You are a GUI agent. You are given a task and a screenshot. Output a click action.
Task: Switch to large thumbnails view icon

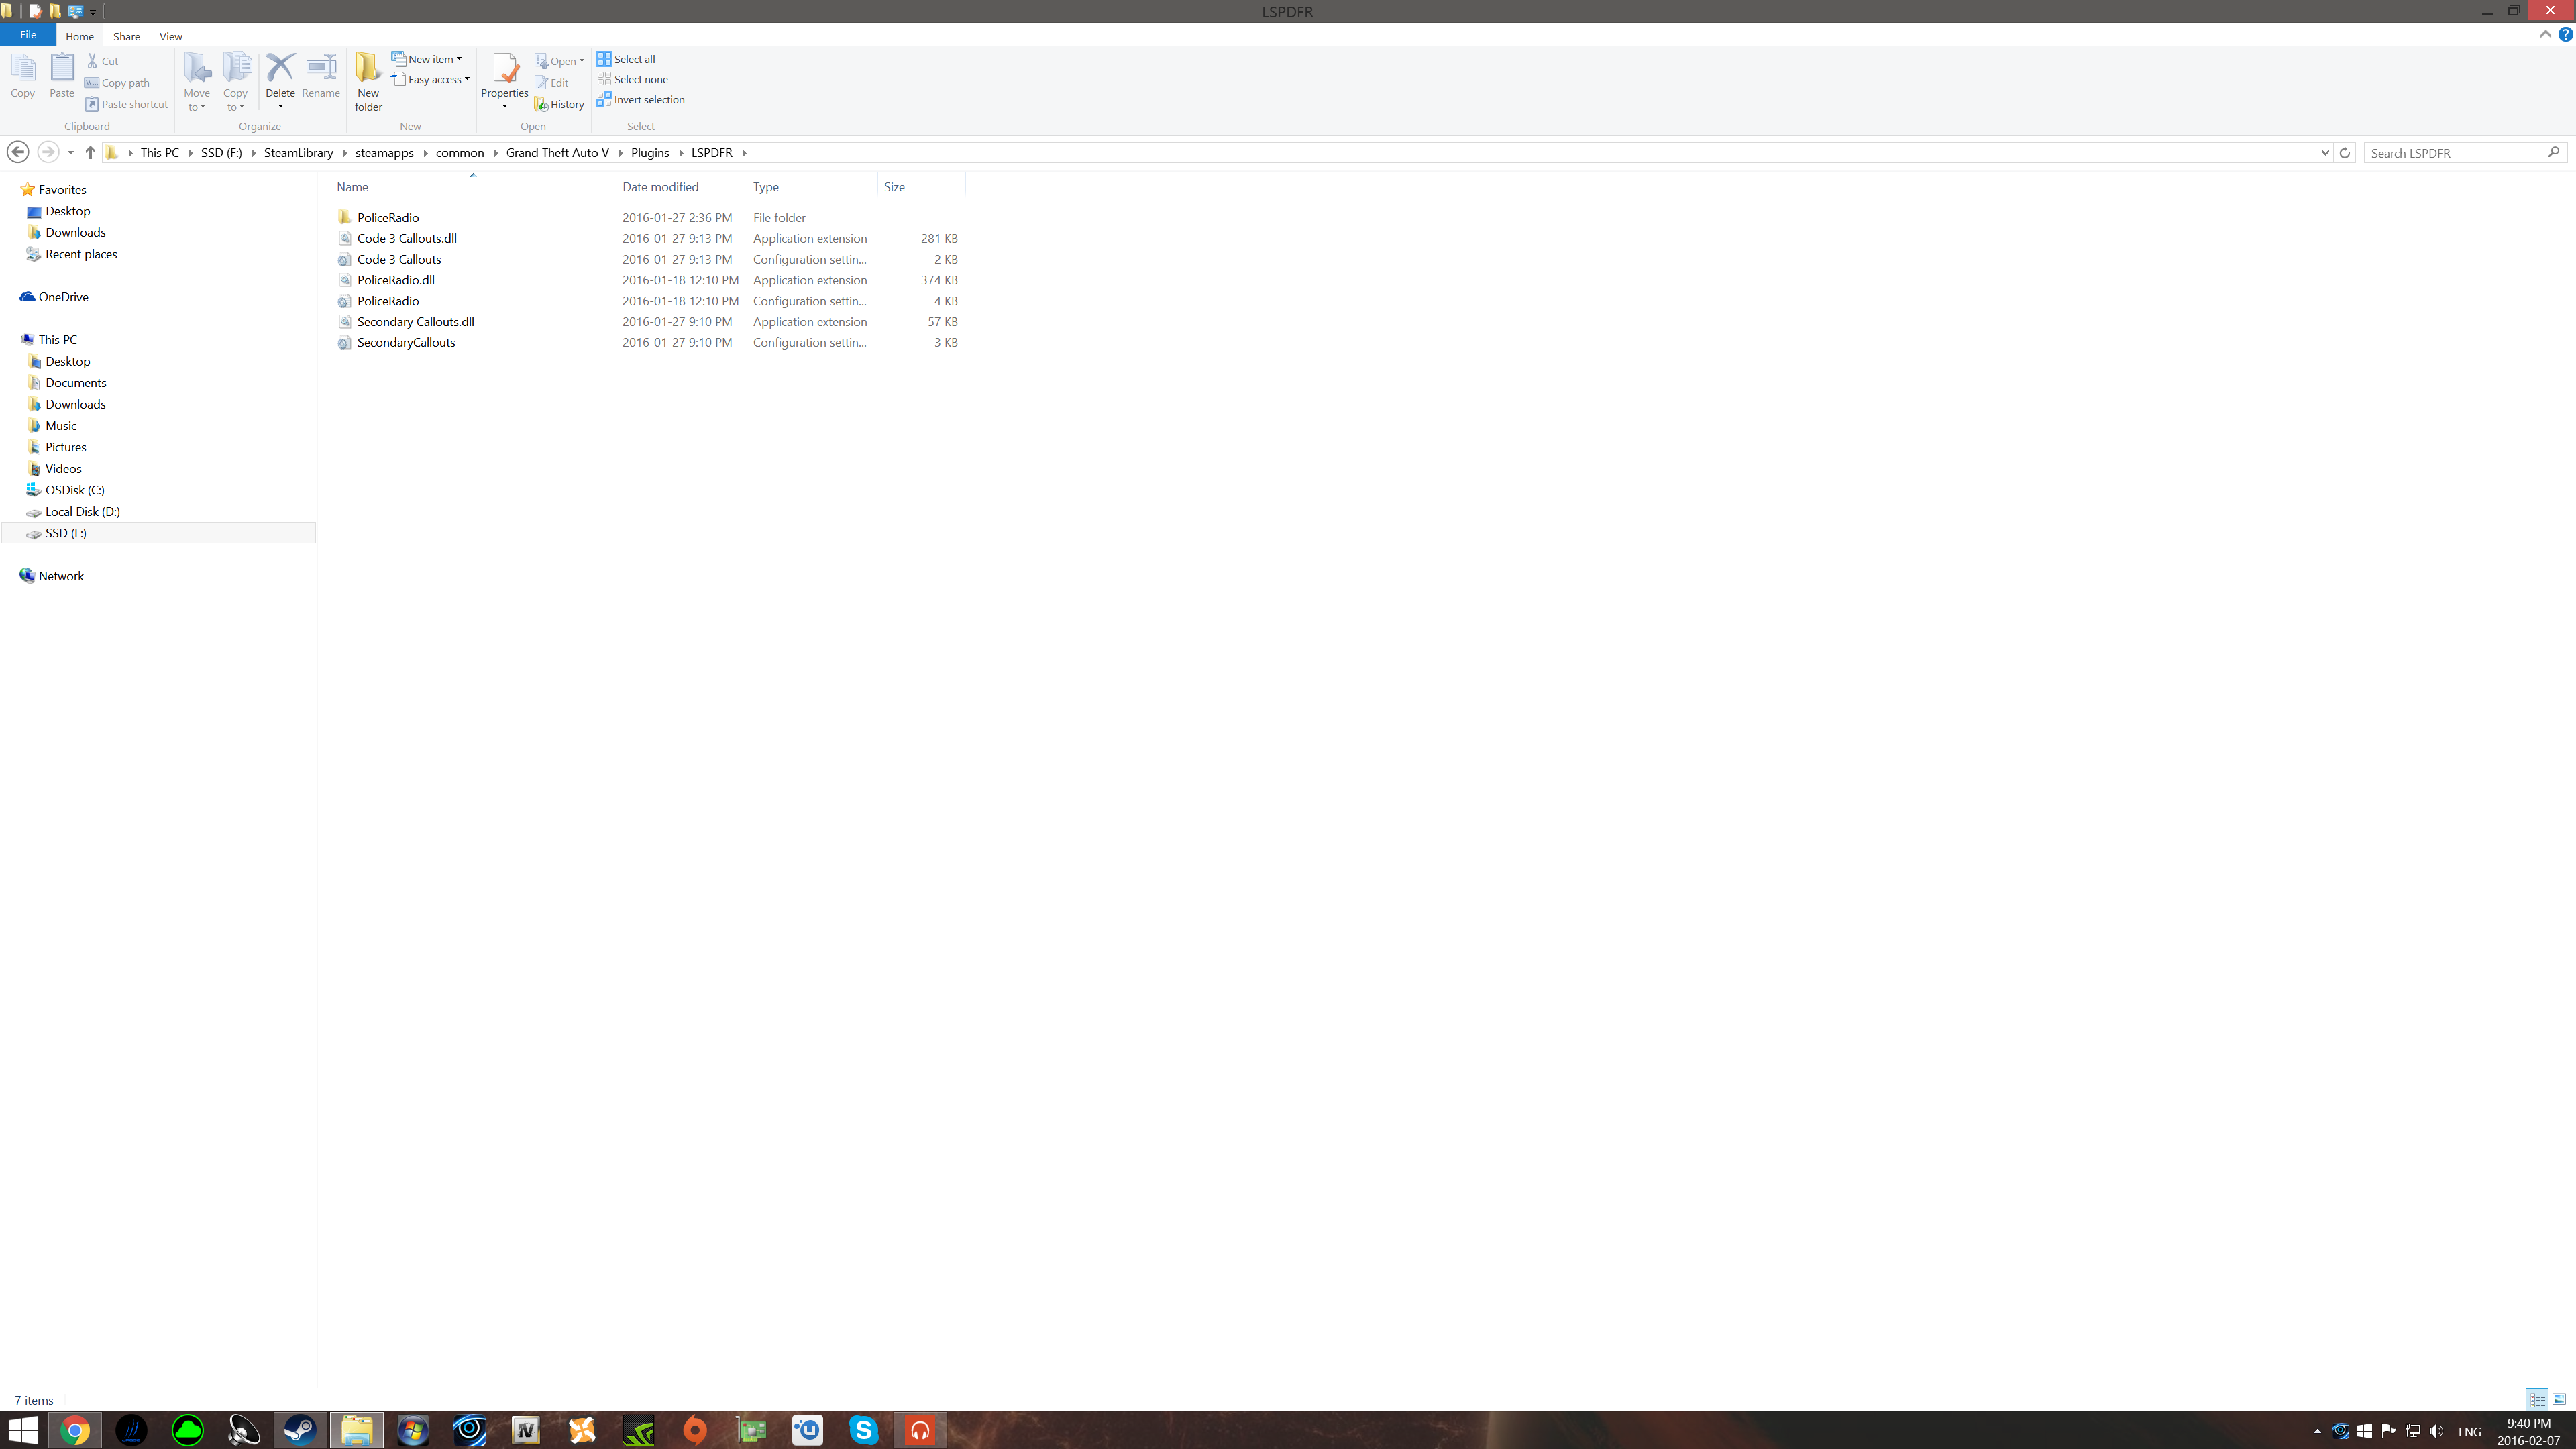click(x=2560, y=1399)
